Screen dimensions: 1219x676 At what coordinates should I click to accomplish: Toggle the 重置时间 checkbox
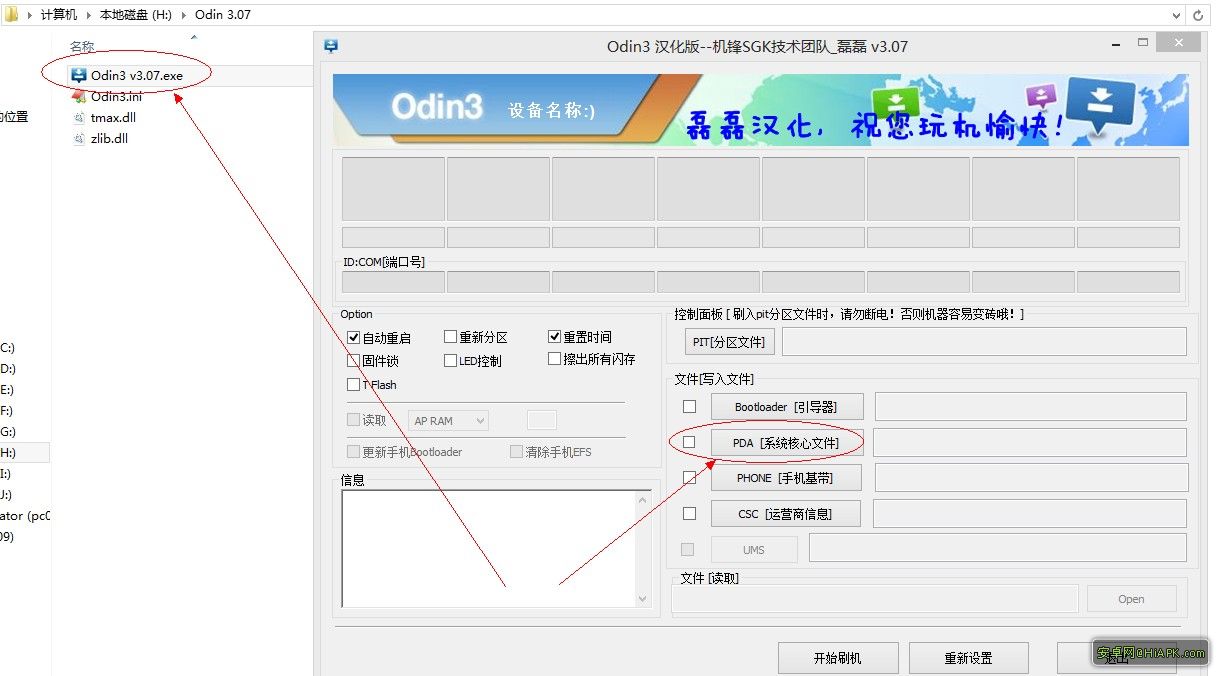(x=554, y=337)
